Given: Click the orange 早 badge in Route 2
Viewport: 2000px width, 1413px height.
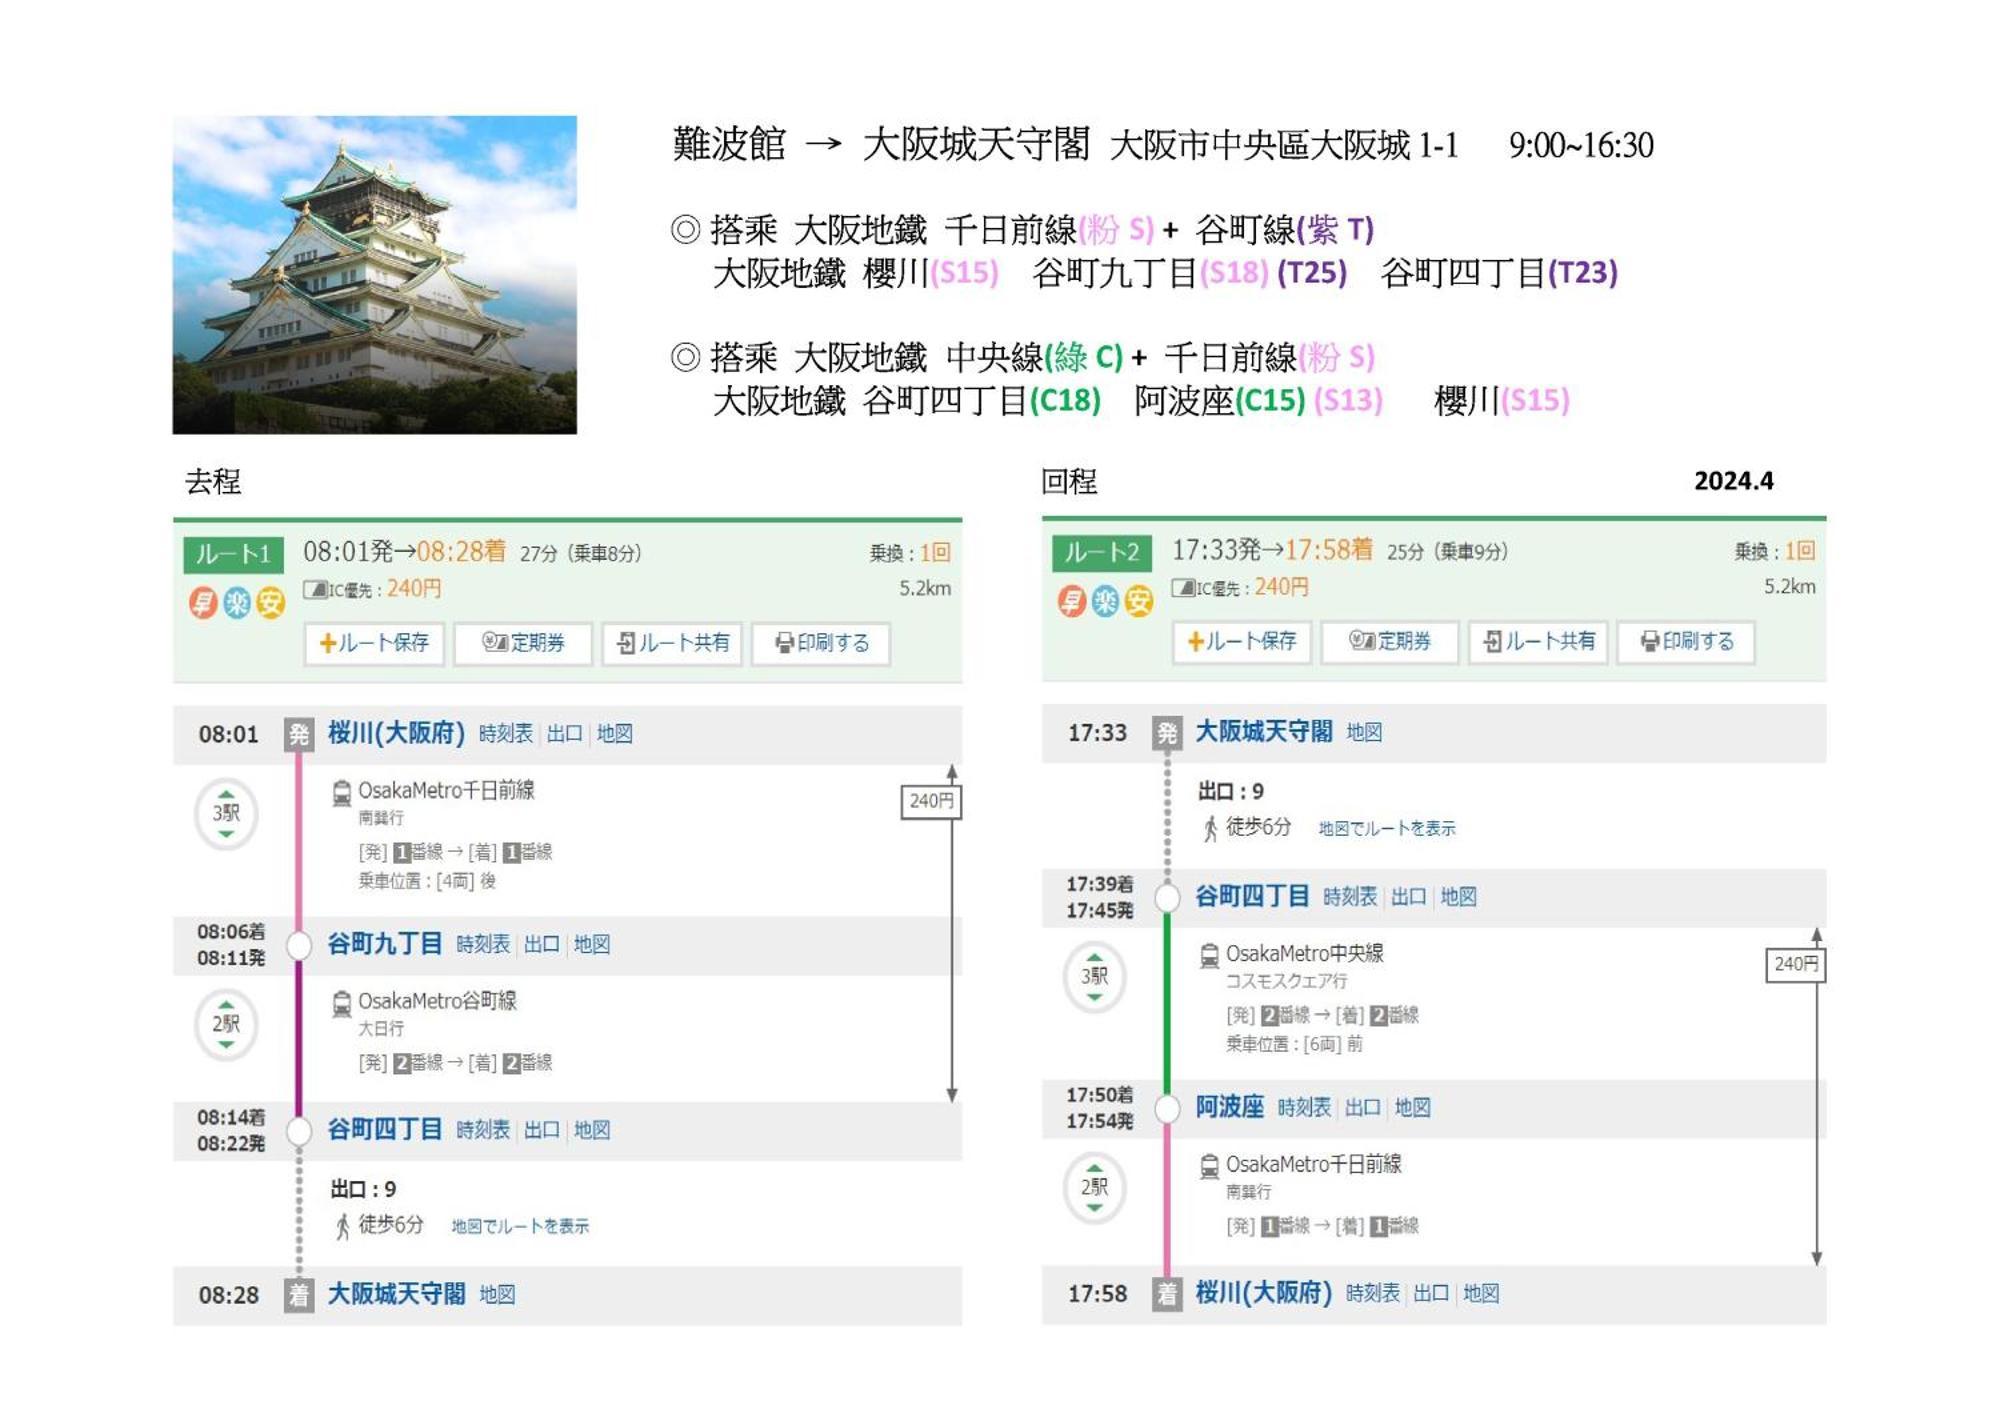Looking at the screenshot, I should pos(1071,600).
